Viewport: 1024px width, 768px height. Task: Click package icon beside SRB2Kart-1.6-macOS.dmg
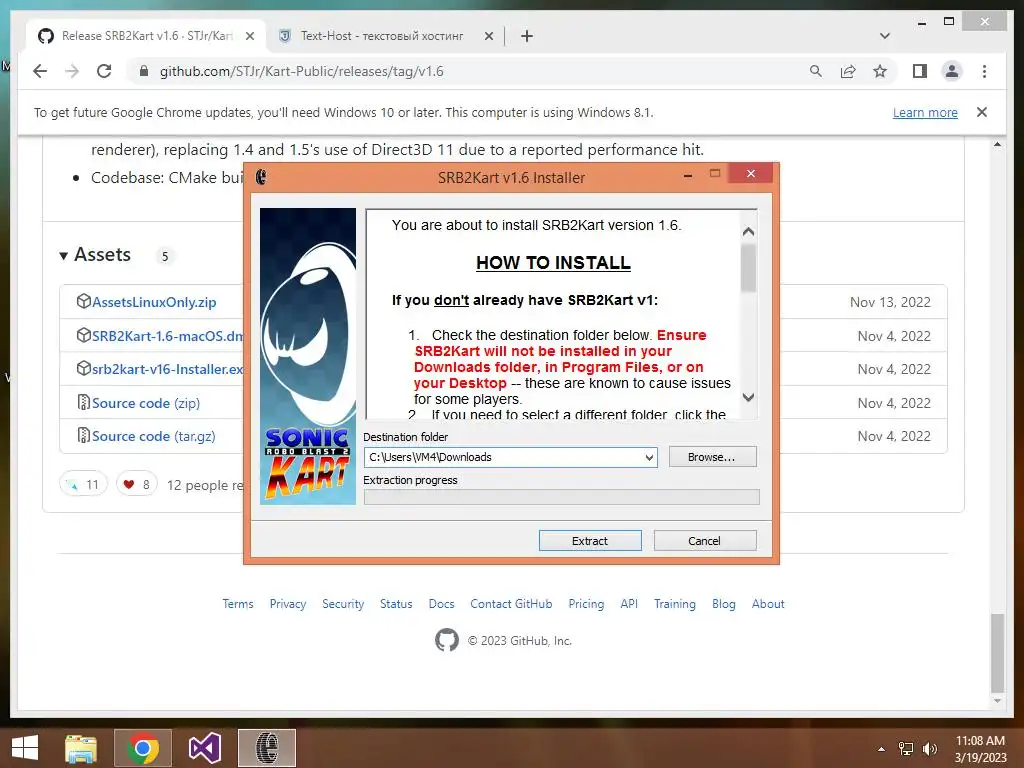tap(84, 335)
